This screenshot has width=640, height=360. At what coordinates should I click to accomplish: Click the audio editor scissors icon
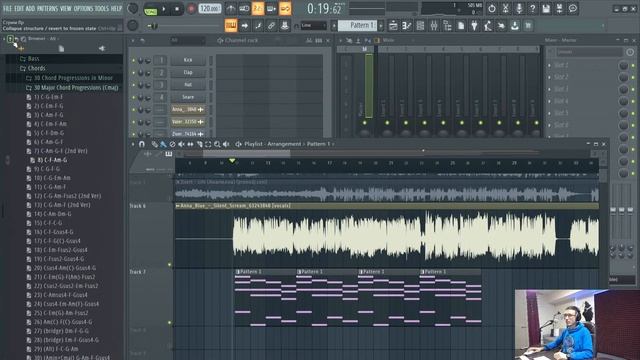[x=505, y=8]
